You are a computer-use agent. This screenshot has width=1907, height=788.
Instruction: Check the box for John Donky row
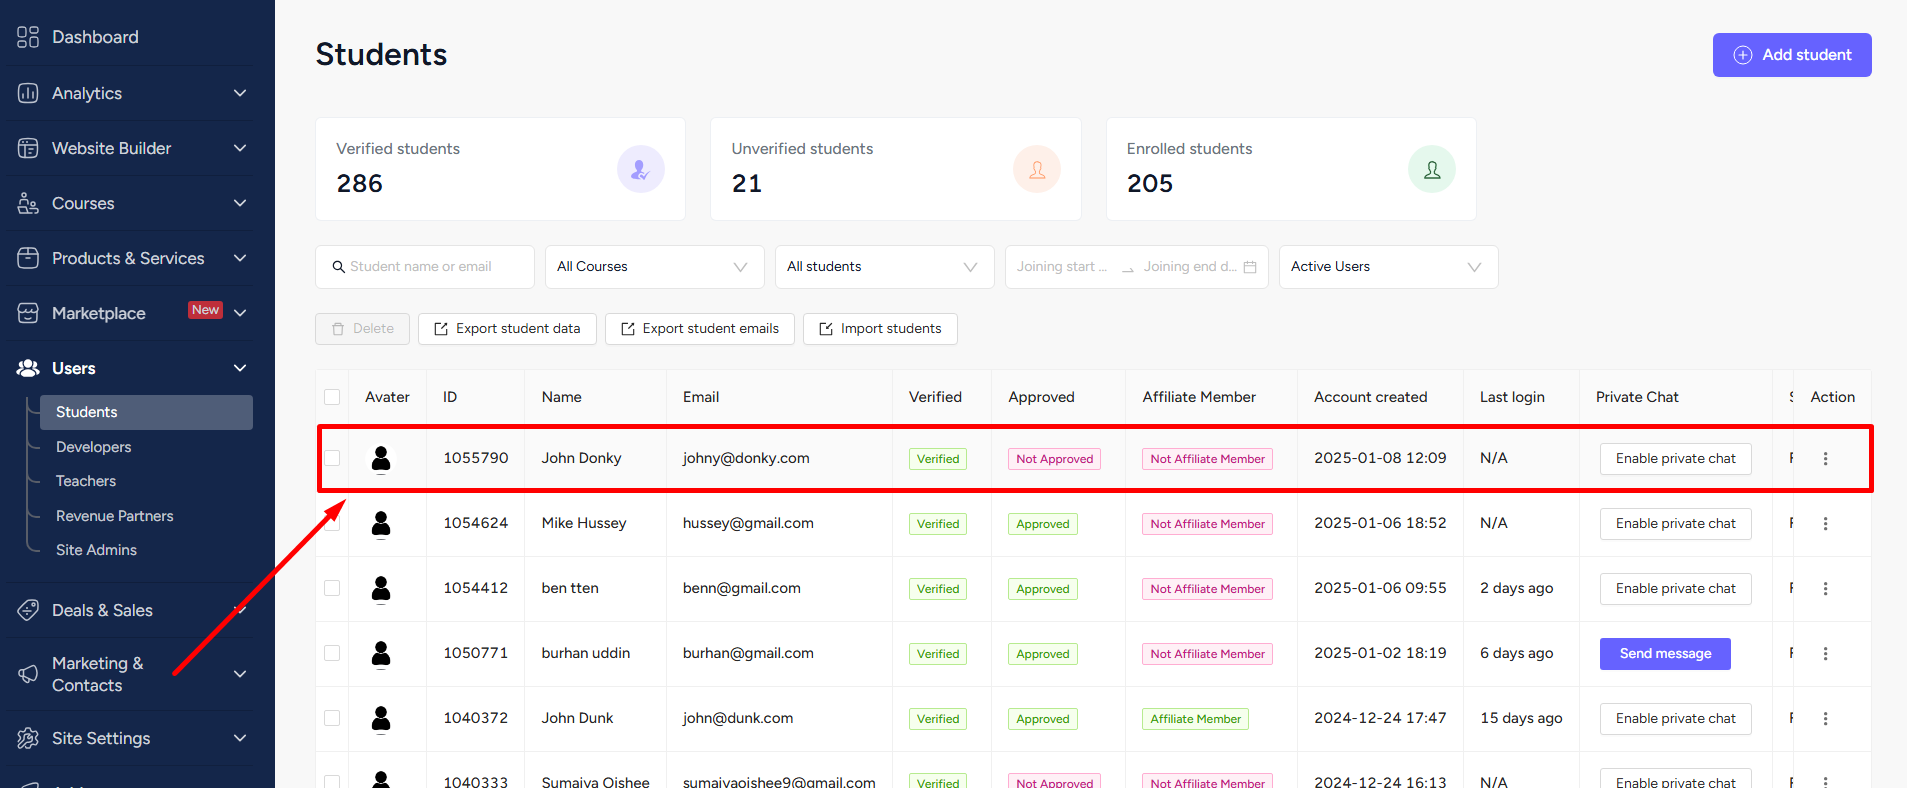tap(332, 458)
